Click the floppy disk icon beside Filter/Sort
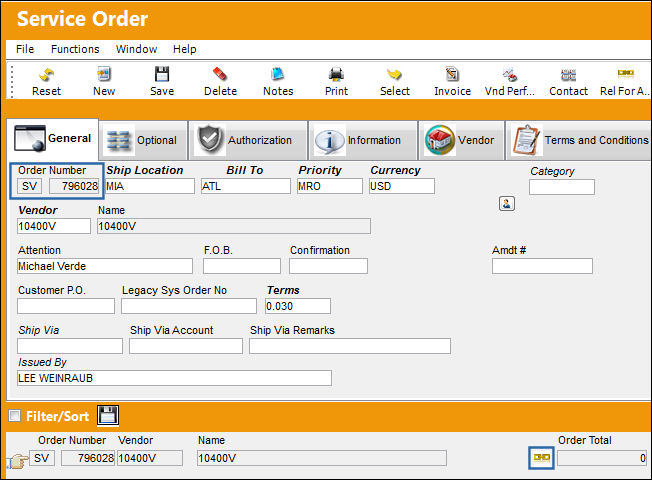The height and width of the screenshot is (480, 652). 108,416
